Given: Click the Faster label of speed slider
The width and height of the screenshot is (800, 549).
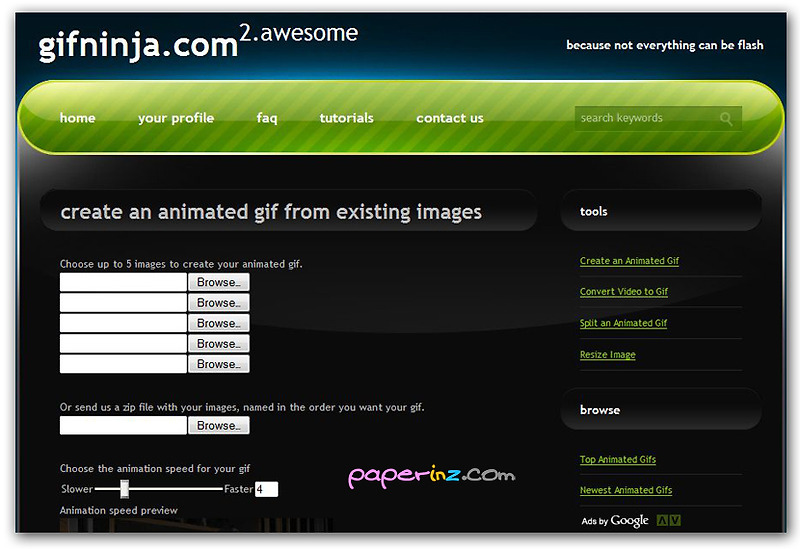Looking at the screenshot, I should tap(238, 489).
